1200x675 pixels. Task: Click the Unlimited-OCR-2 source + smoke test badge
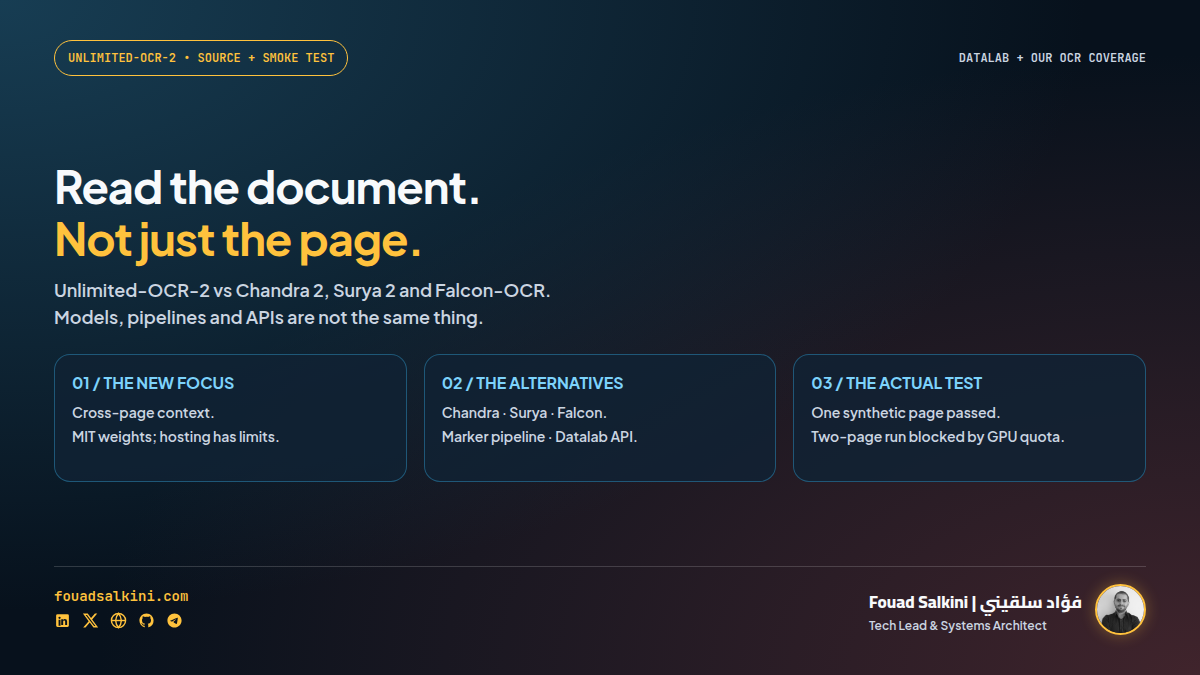tap(201, 58)
